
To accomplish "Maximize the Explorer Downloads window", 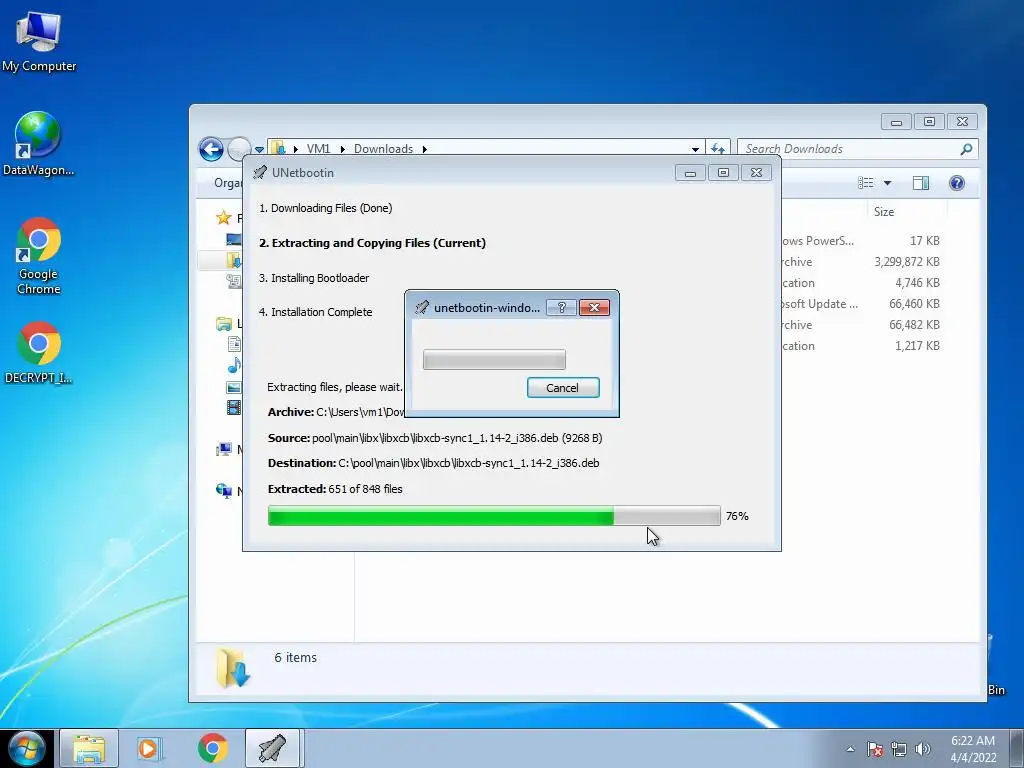I will click(x=929, y=121).
